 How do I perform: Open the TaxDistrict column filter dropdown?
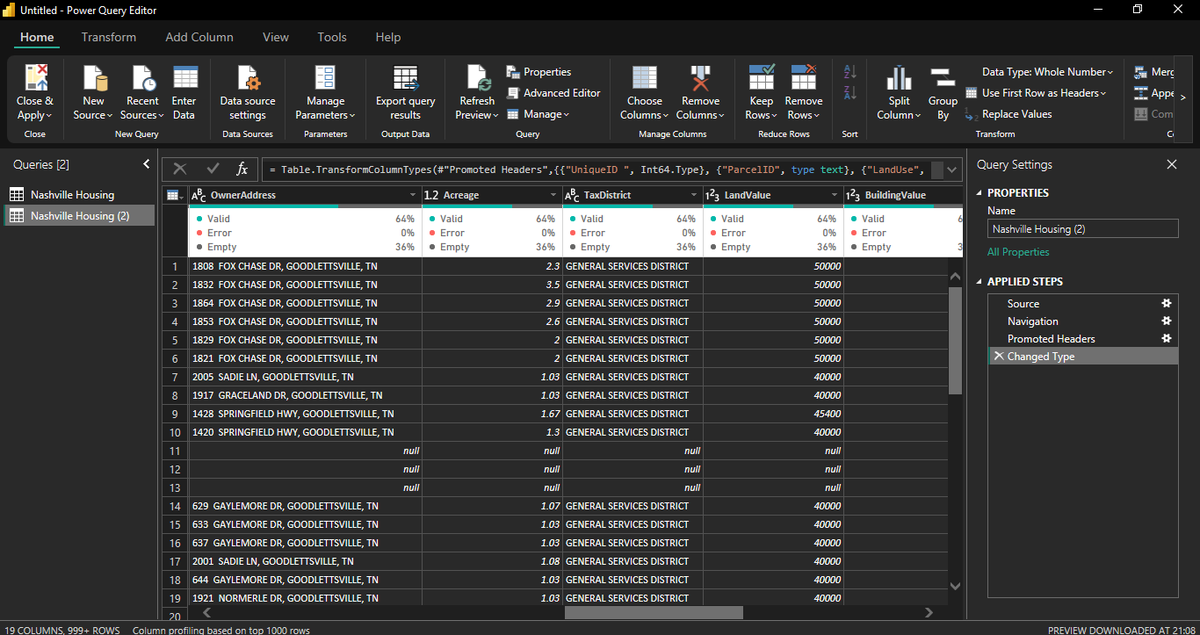point(692,195)
